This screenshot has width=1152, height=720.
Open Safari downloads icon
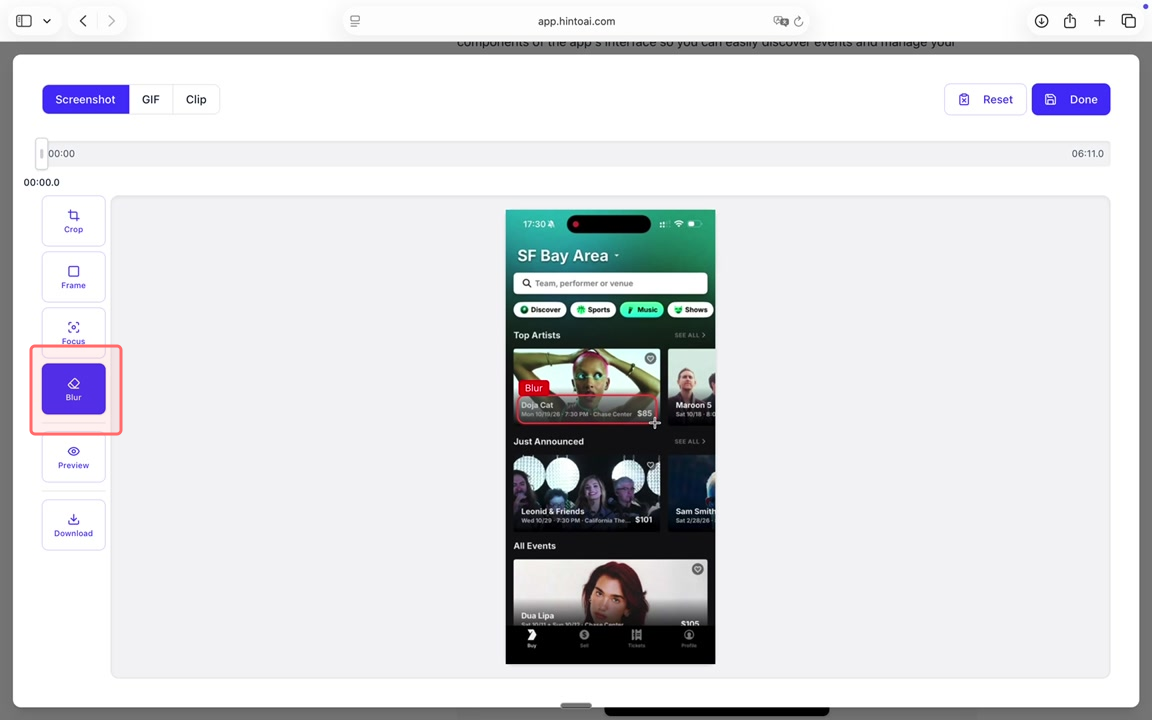coord(1041,21)
